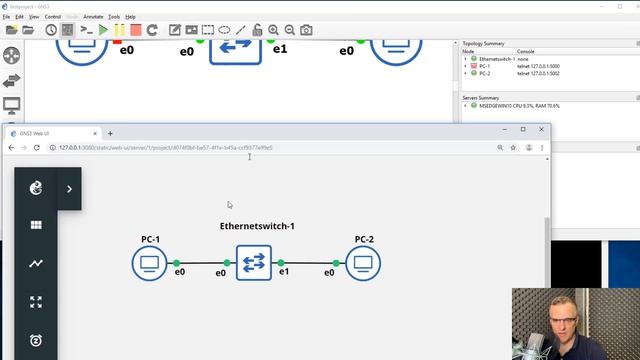Click the new blank project folder icon
The width and height of the screenshot is (640, 360).
(x=11, y=30)
